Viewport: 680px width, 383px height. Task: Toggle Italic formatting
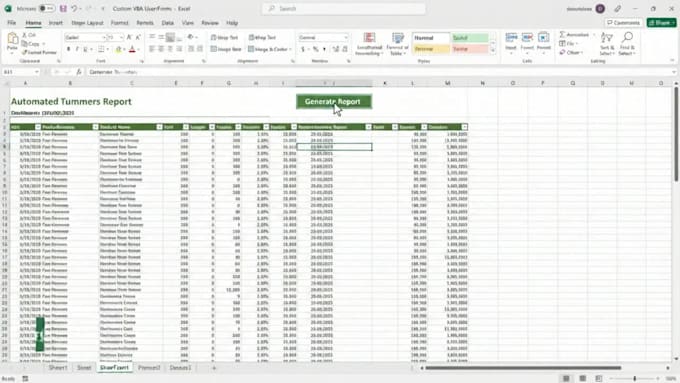click(x=77, y=49)
